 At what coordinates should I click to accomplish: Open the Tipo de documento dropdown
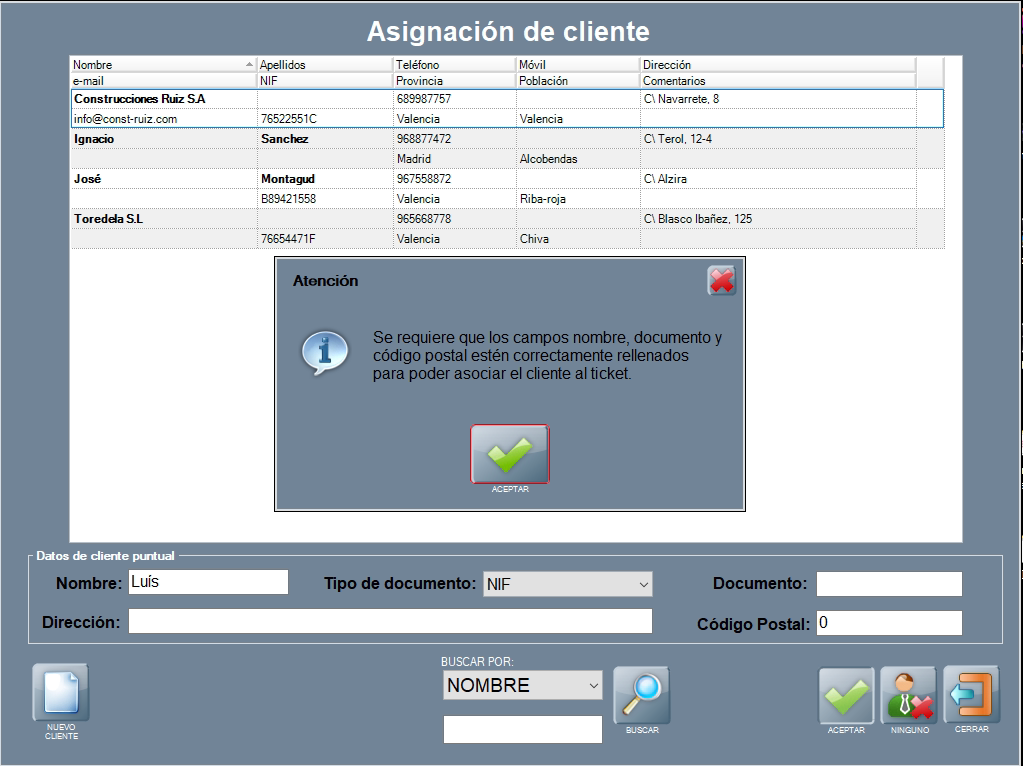pos(567,584)
